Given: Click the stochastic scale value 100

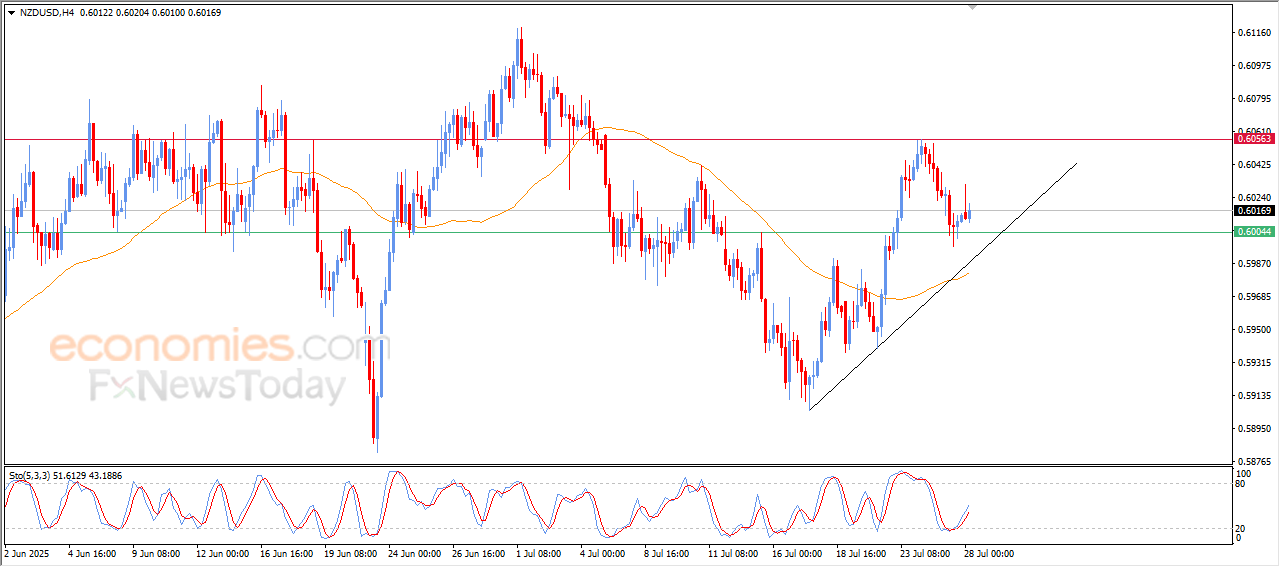Looking at the screenshot, I should [1245, 473].
